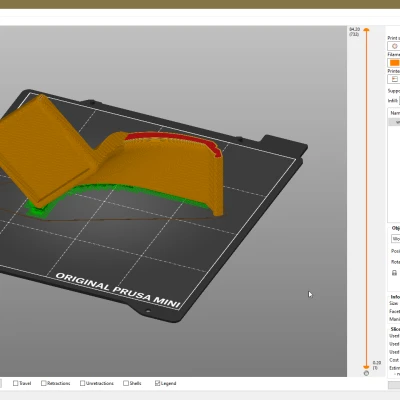The width and height of the screenshot is (400, 400).
Task: Click the cog icon below layer slider
Action: point(366,373)
